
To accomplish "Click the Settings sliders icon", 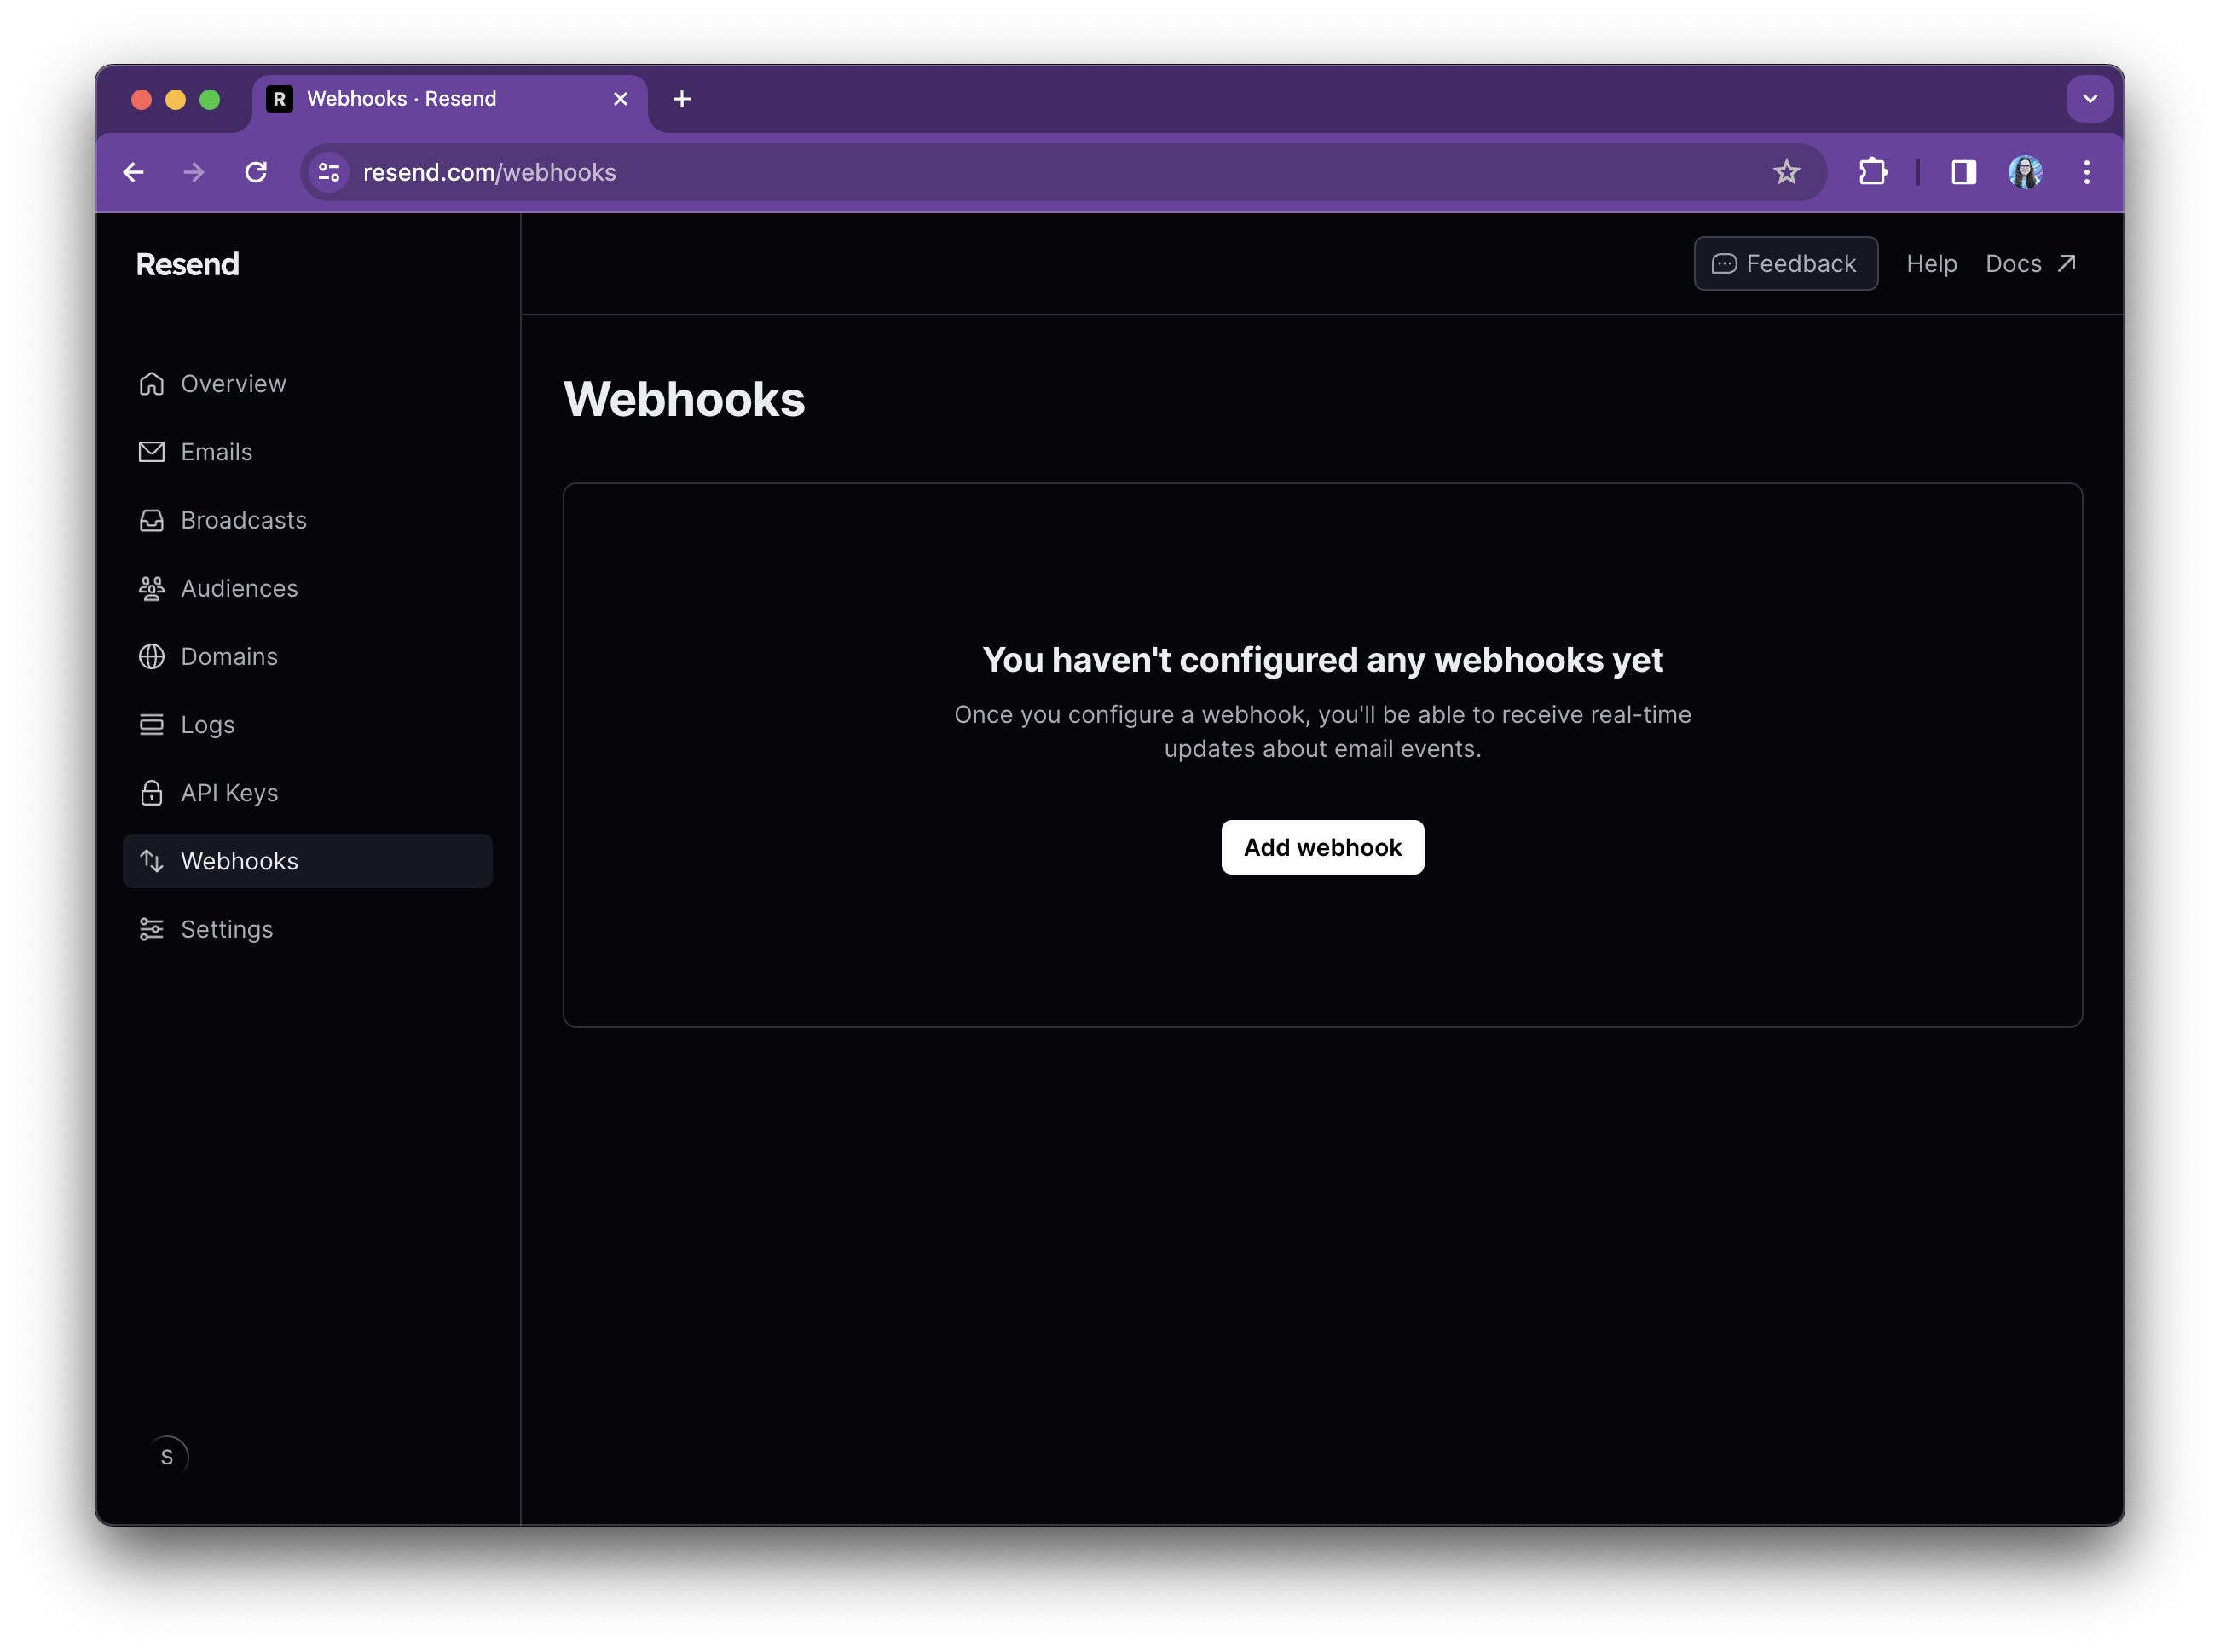I will click(x=151, y=929).
